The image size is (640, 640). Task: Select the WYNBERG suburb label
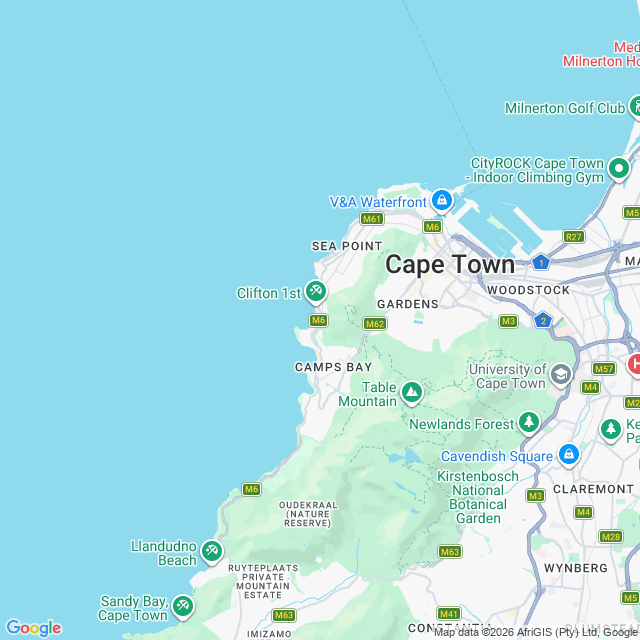tap(576, 568)
